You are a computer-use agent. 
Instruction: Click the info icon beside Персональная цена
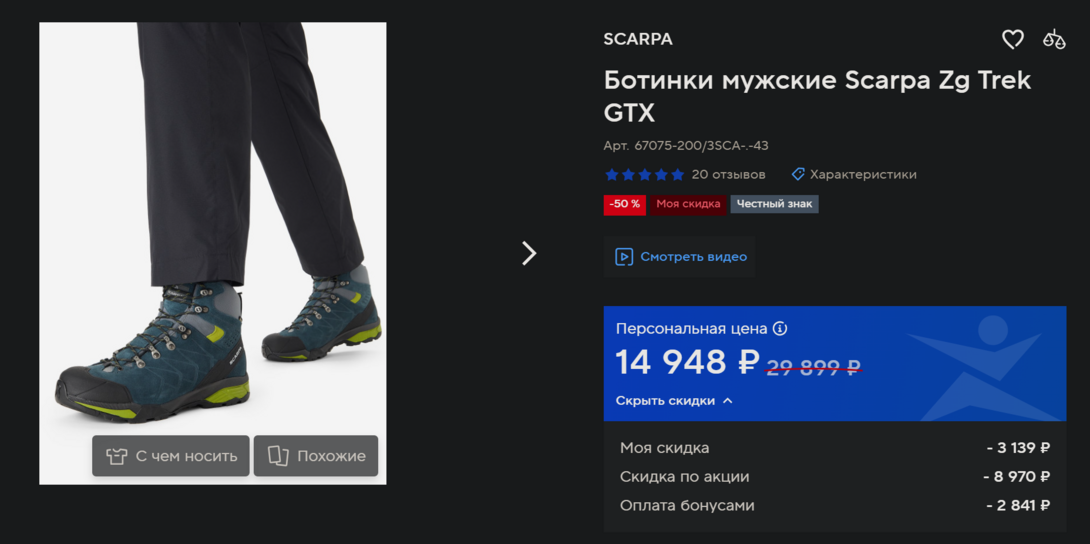click(780, 329)
